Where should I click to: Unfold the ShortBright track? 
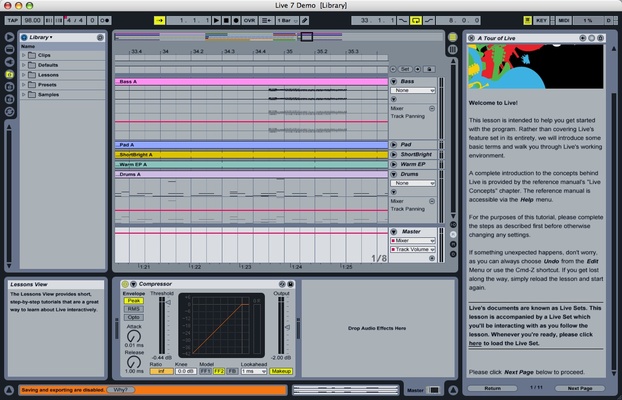(x=394, y=154)
